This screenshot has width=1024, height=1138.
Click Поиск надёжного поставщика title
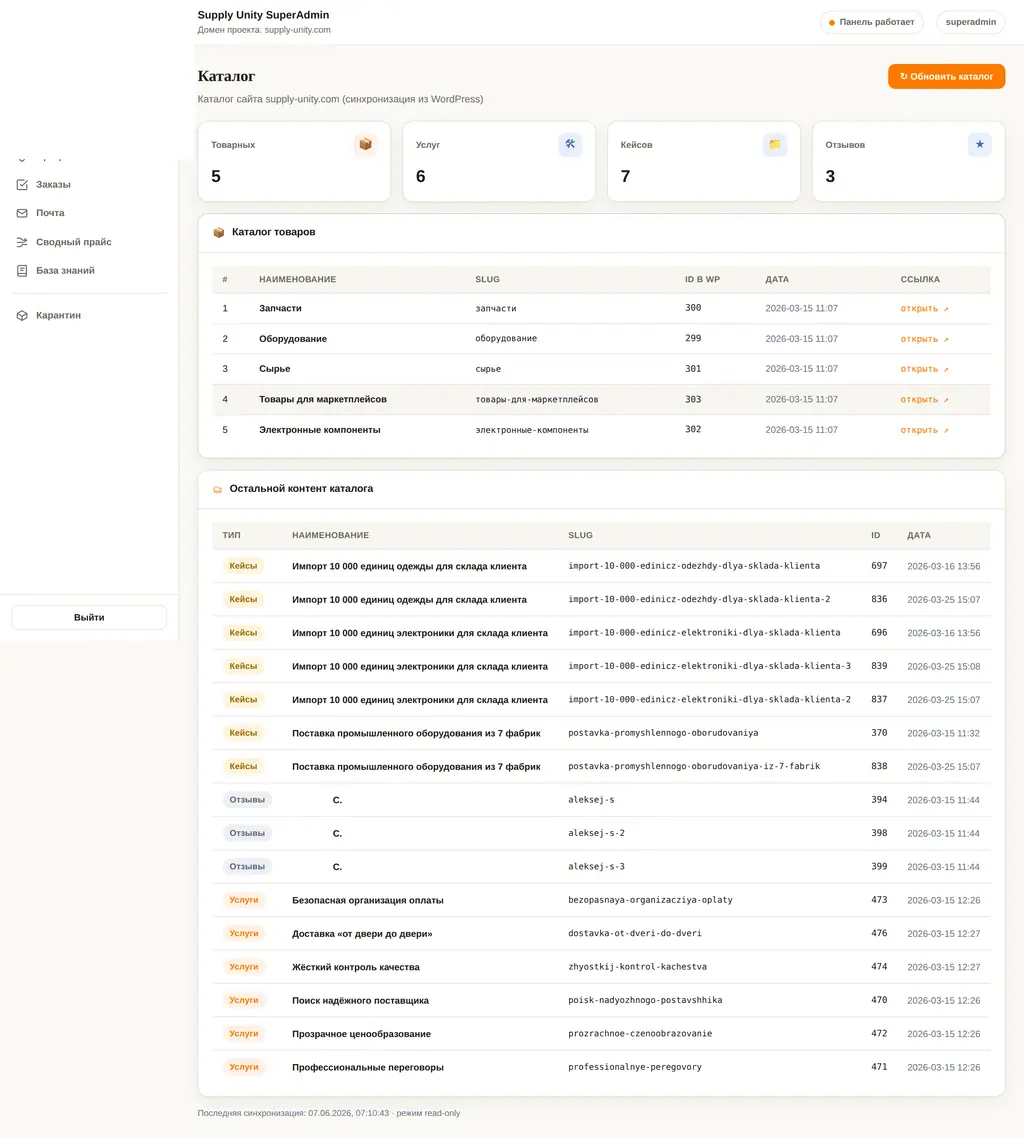tap(360, 1000)
